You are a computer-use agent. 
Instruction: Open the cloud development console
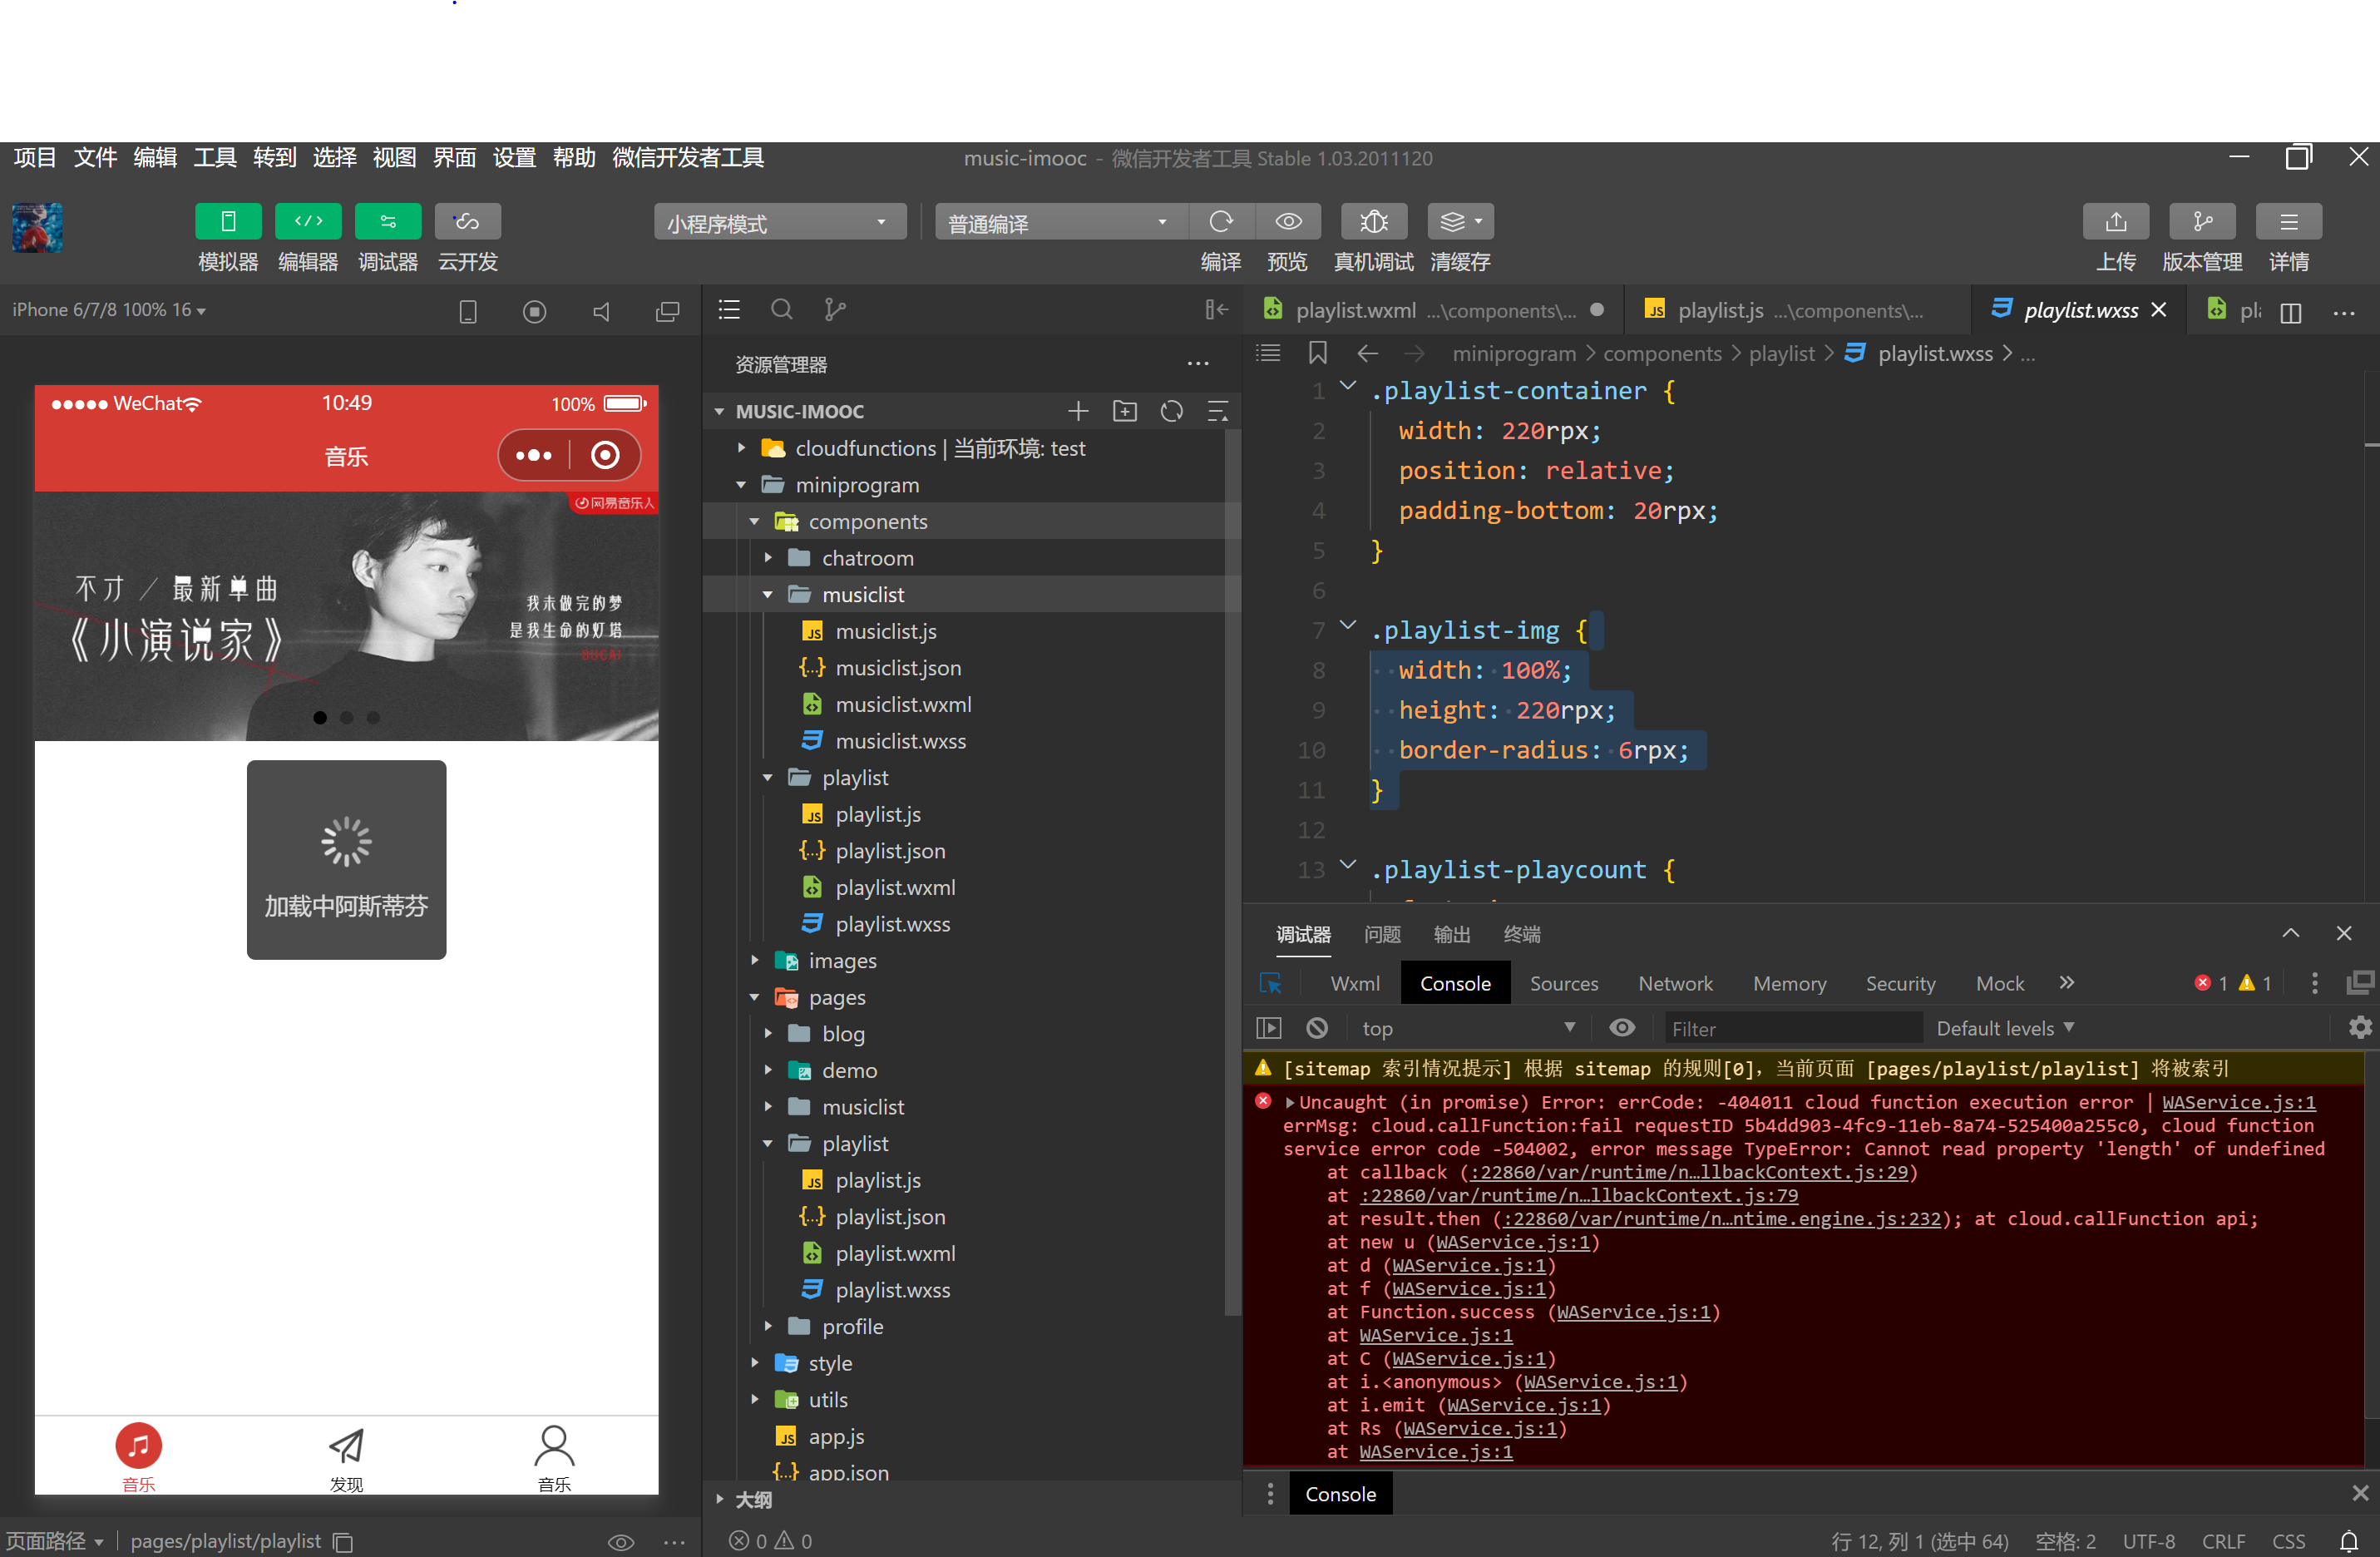(x=468, y=221)
